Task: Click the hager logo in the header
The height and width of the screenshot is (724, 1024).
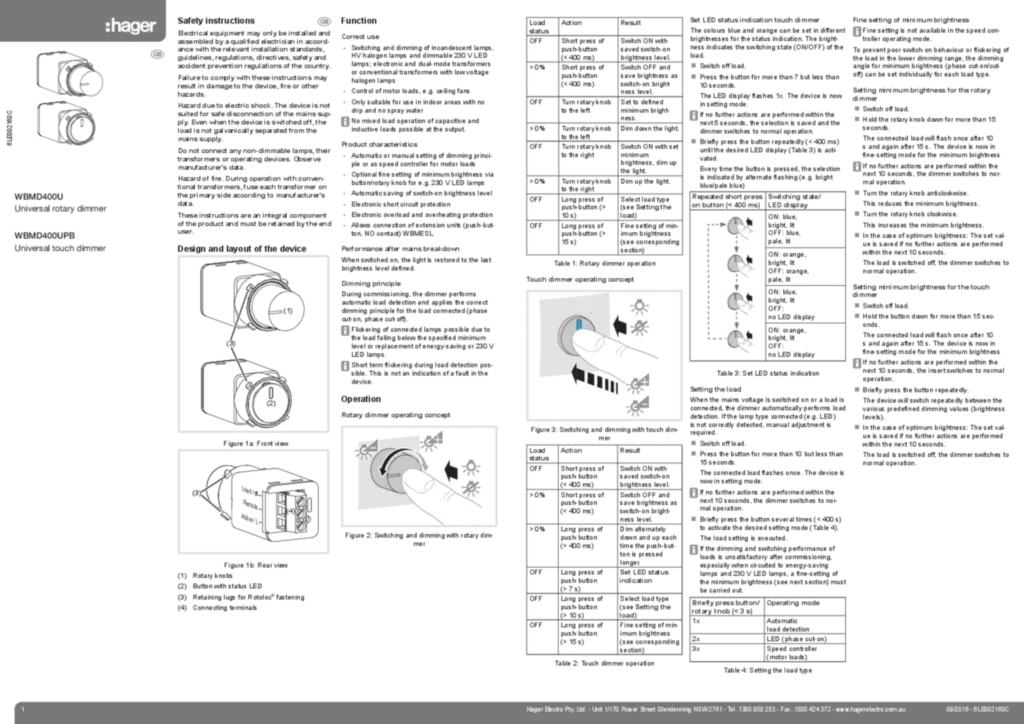Action: pos(130,26)
